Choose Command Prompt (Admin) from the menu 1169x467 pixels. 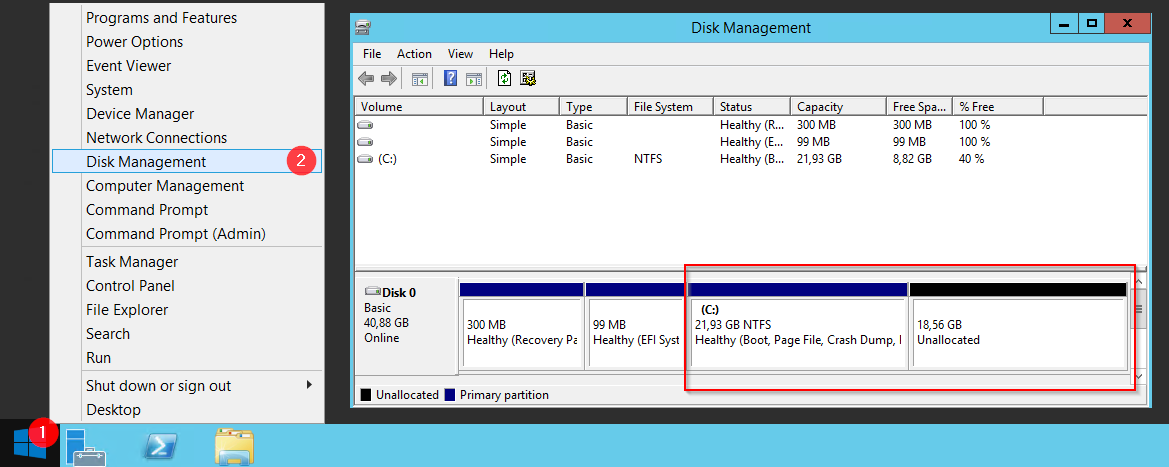pyautogui.click(x=175, y=234)
